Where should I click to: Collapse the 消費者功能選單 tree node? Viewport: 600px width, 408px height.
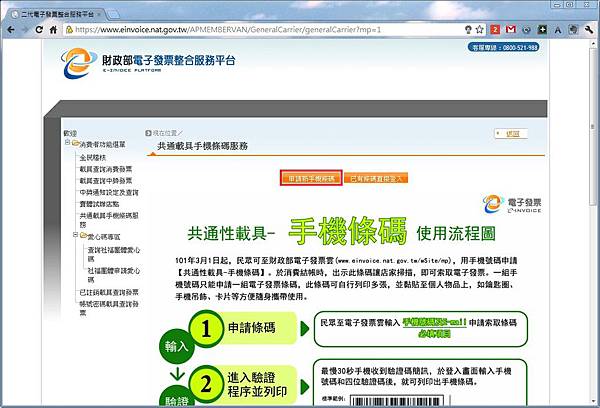[x=67, y=142]
